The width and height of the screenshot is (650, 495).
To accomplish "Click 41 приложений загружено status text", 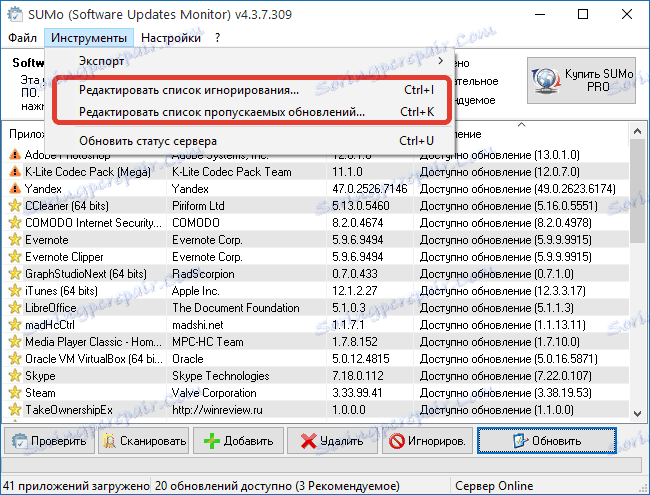I will click(76, 485).
